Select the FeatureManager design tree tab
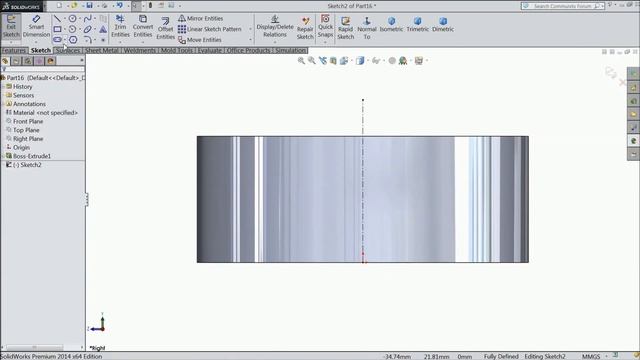The width and height of the screenshot is (640, 360). click(x=5, y=61)
